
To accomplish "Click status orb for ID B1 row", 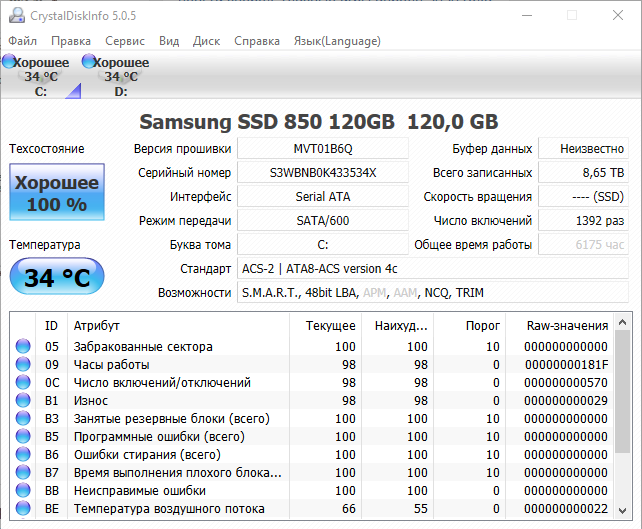I will 23,400.
